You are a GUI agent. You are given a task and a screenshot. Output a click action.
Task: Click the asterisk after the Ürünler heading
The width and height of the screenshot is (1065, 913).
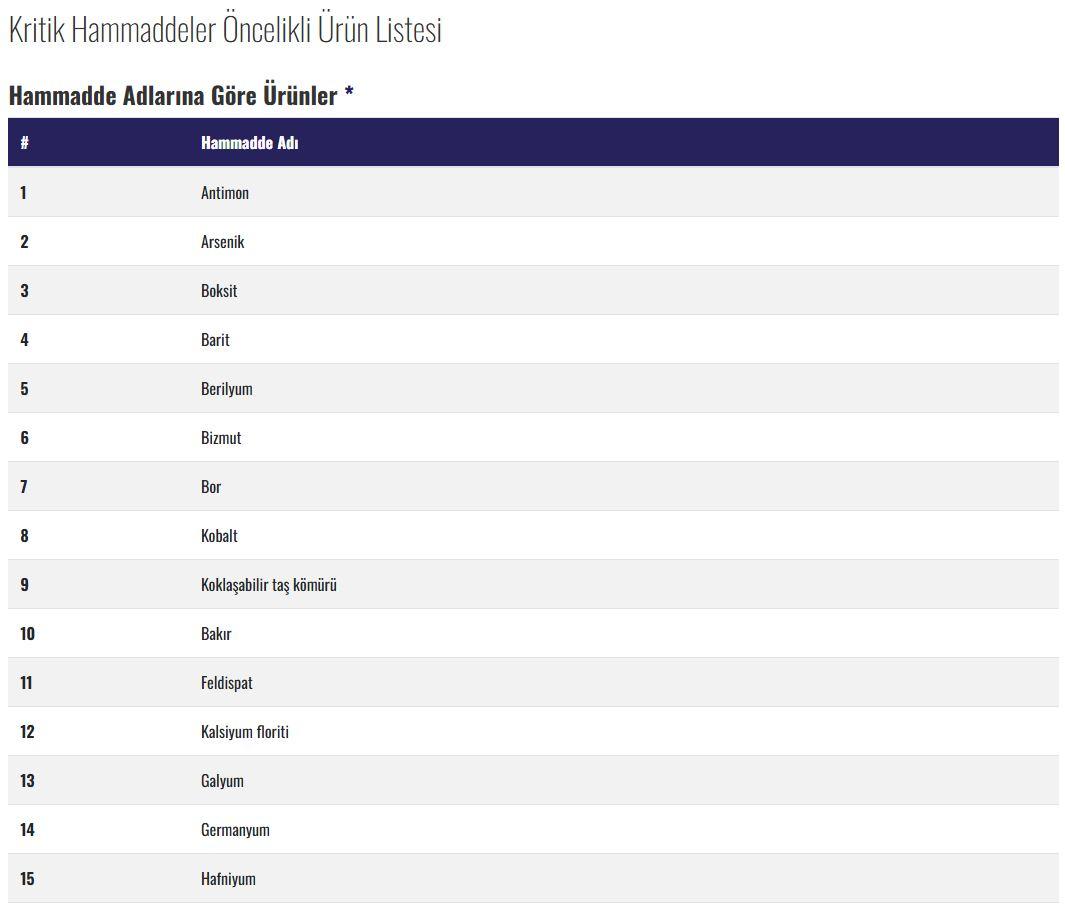click(x=349, y=94)
